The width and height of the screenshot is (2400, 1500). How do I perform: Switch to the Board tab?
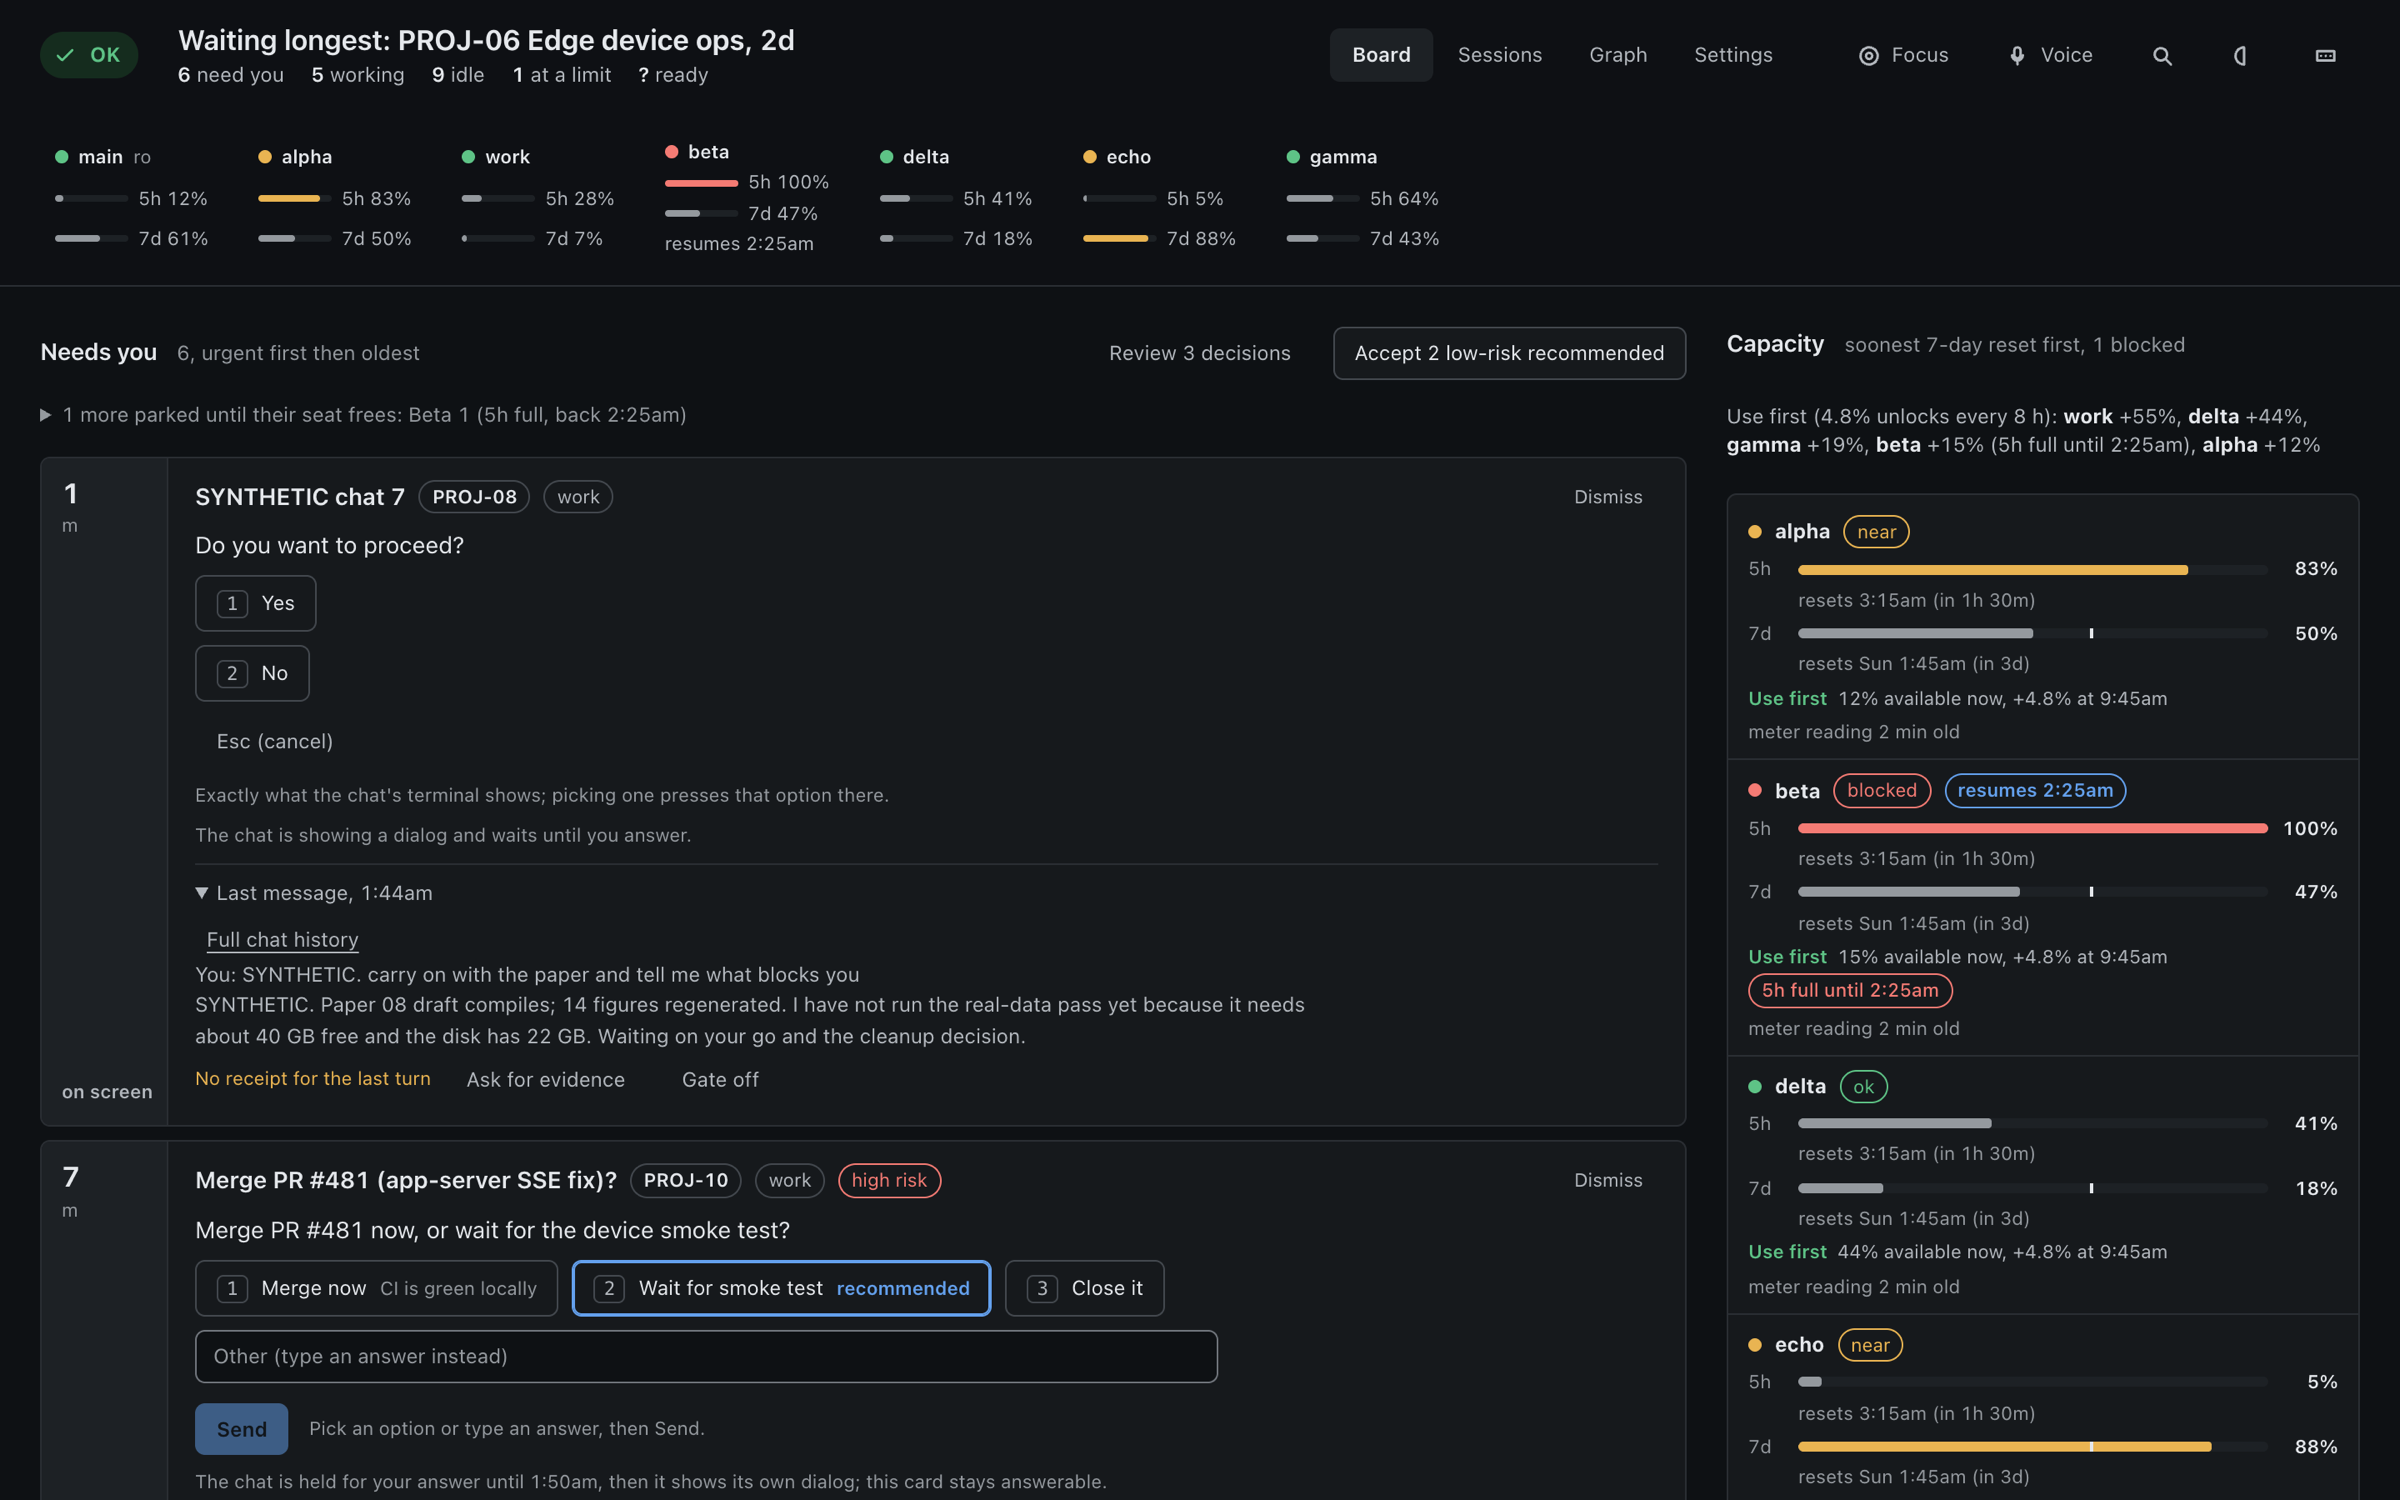click(1381, 55)
